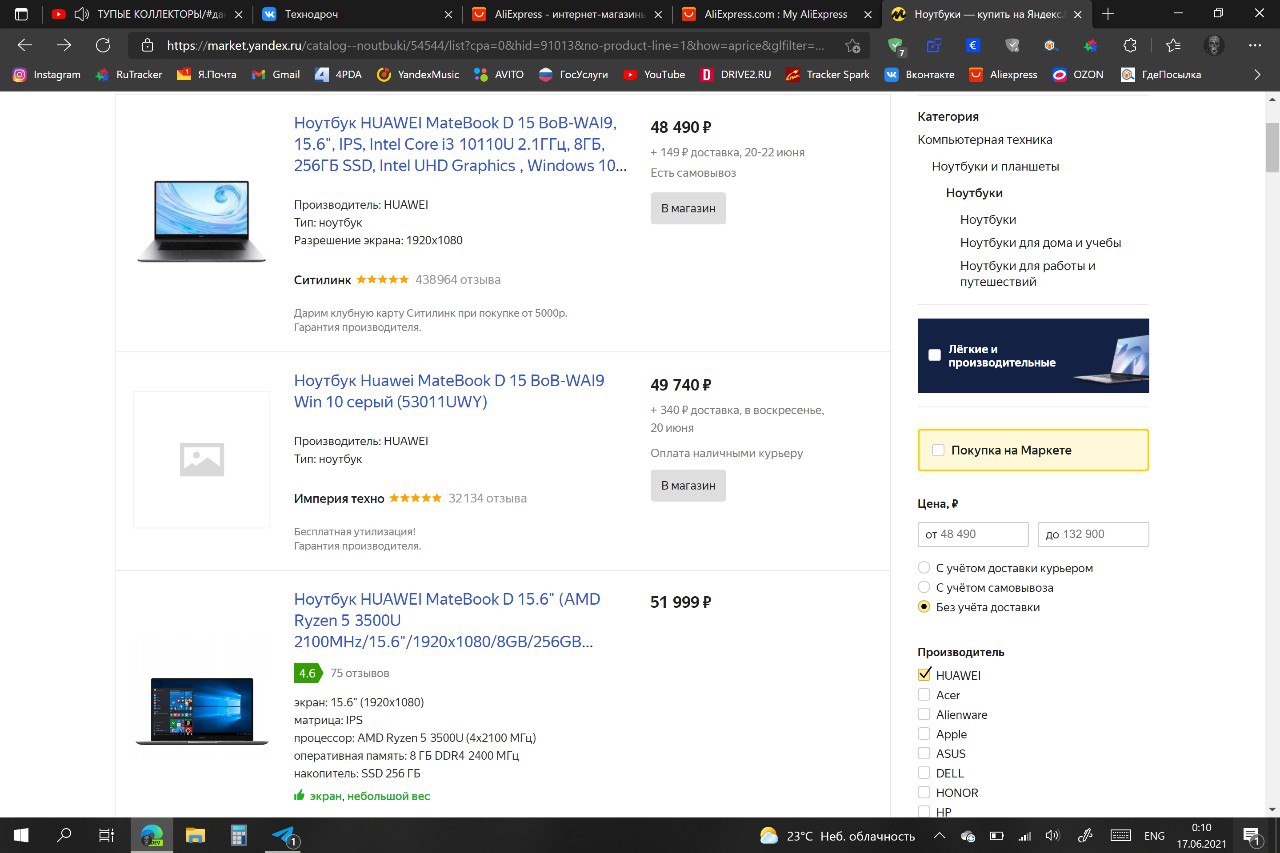
Task: Open Ноутбуки и планшеты category link
Action: 995,166
